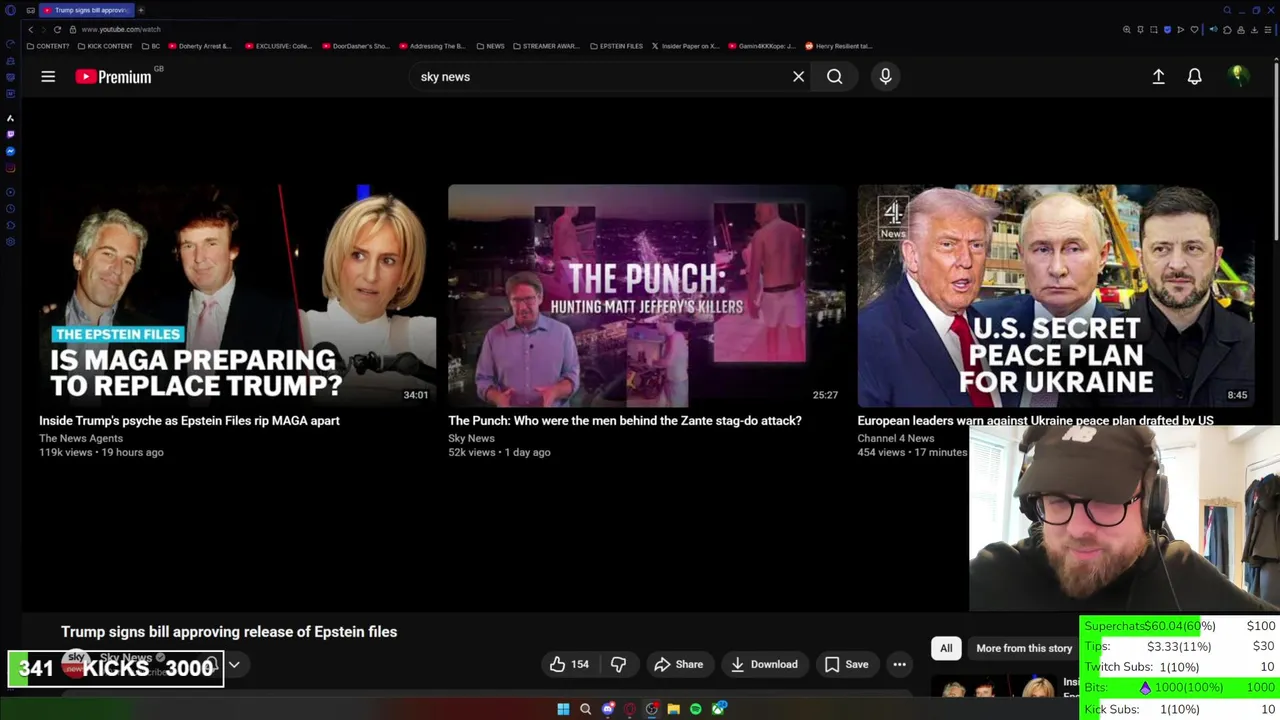Open Henry Resilient bookmark

click(x=838, y=46)
